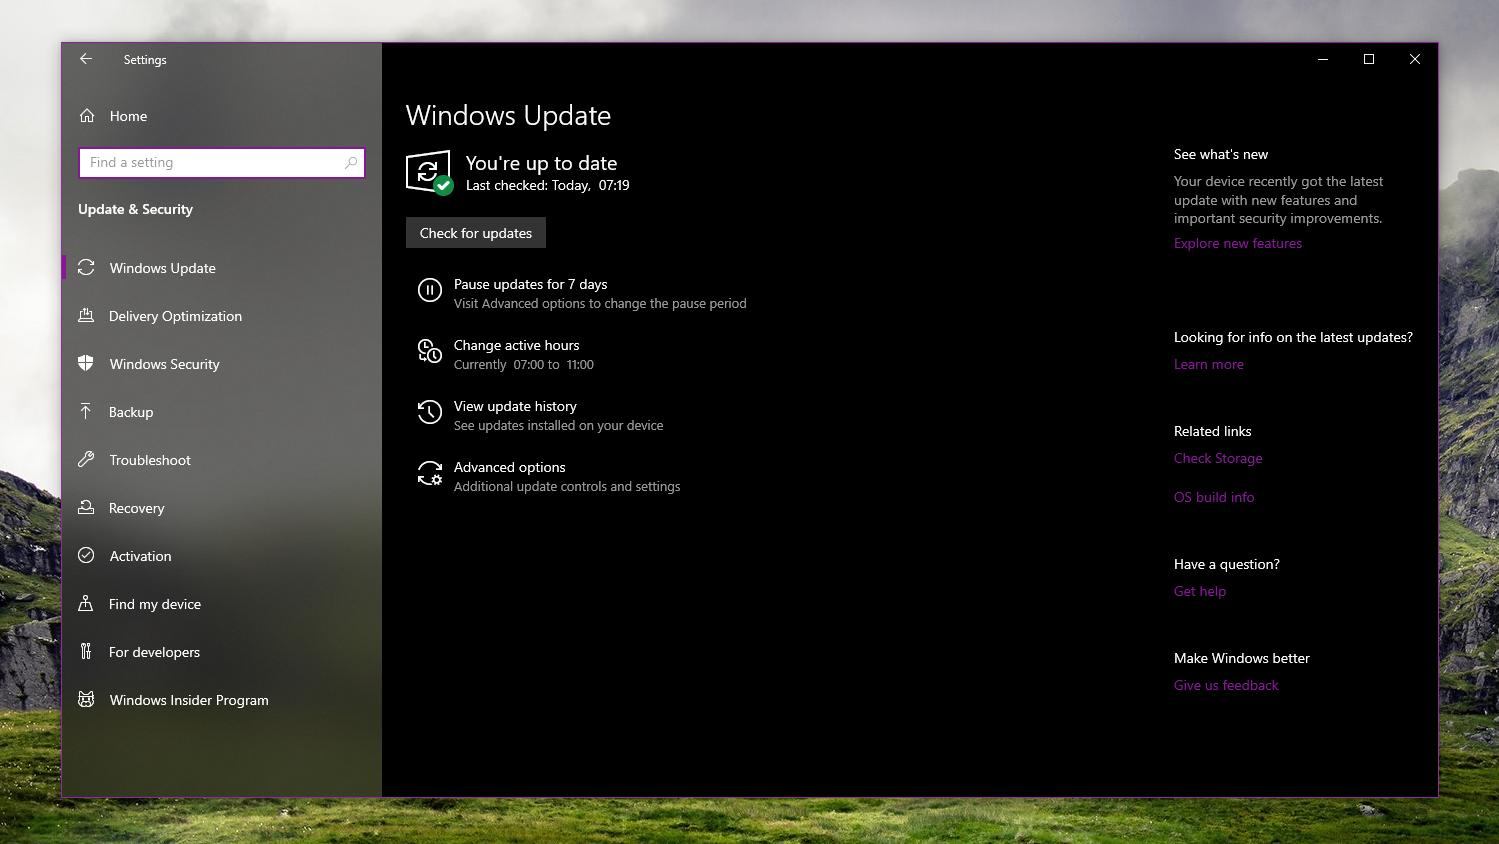Image resolution: width=1499 pixels, height=844 pixels.
Task: Click the View update history icon
Action: click(429, 412)
